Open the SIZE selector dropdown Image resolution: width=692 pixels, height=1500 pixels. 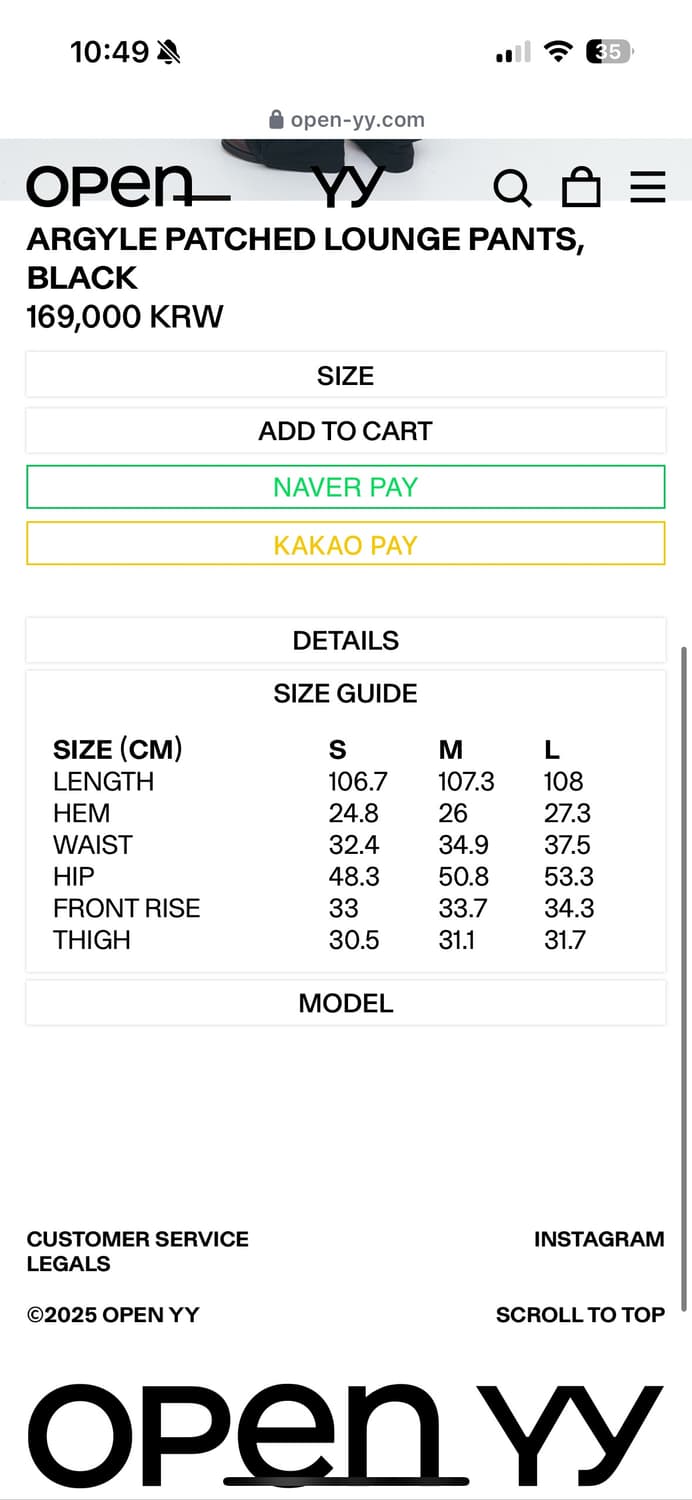[345, 376]
